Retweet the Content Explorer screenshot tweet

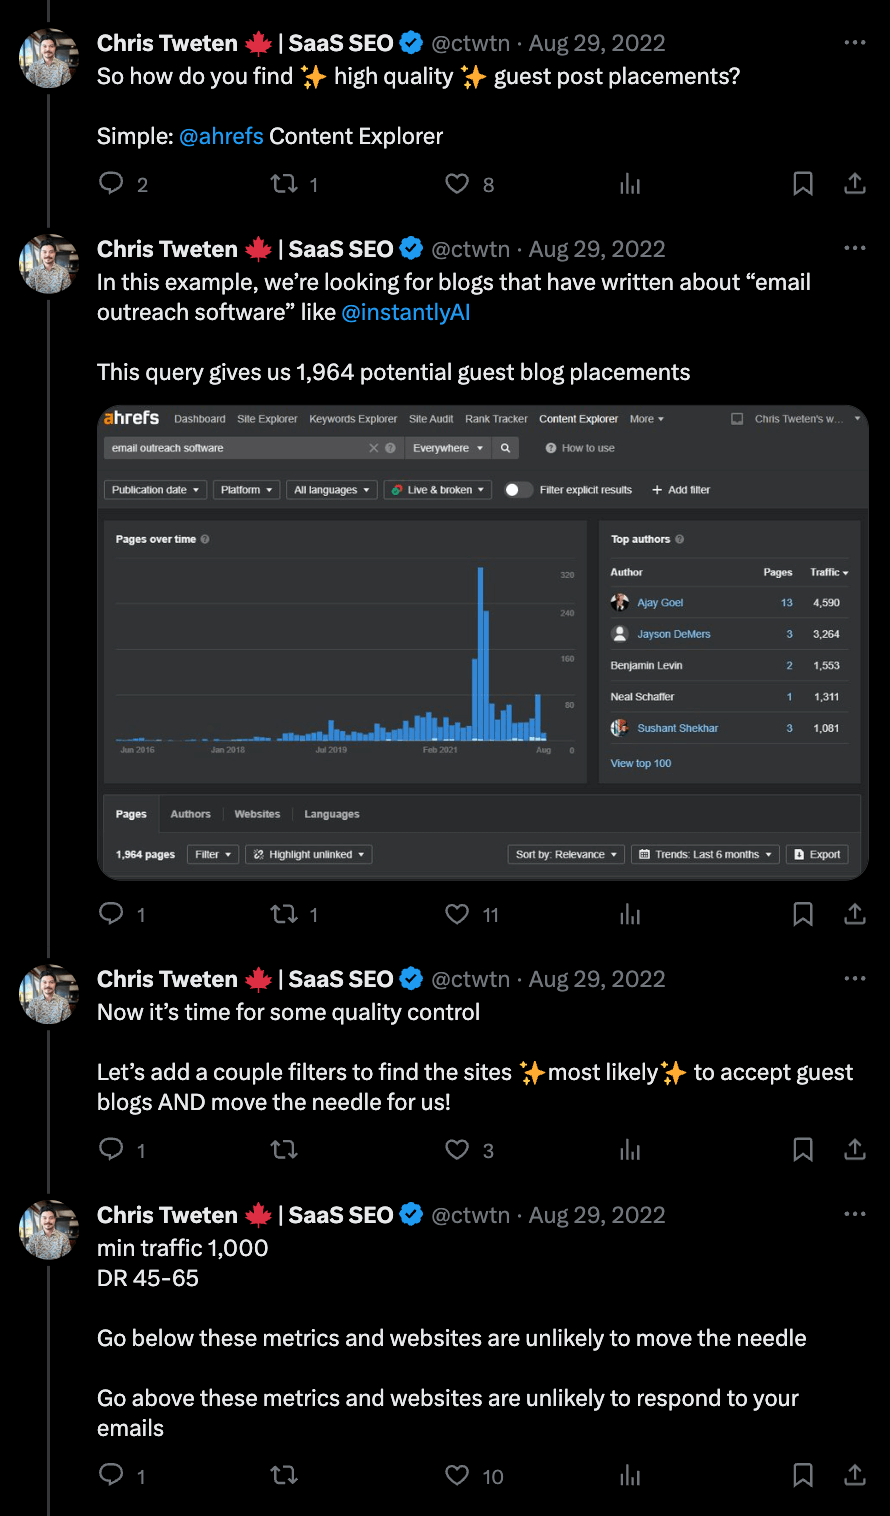tap(281, 914)
